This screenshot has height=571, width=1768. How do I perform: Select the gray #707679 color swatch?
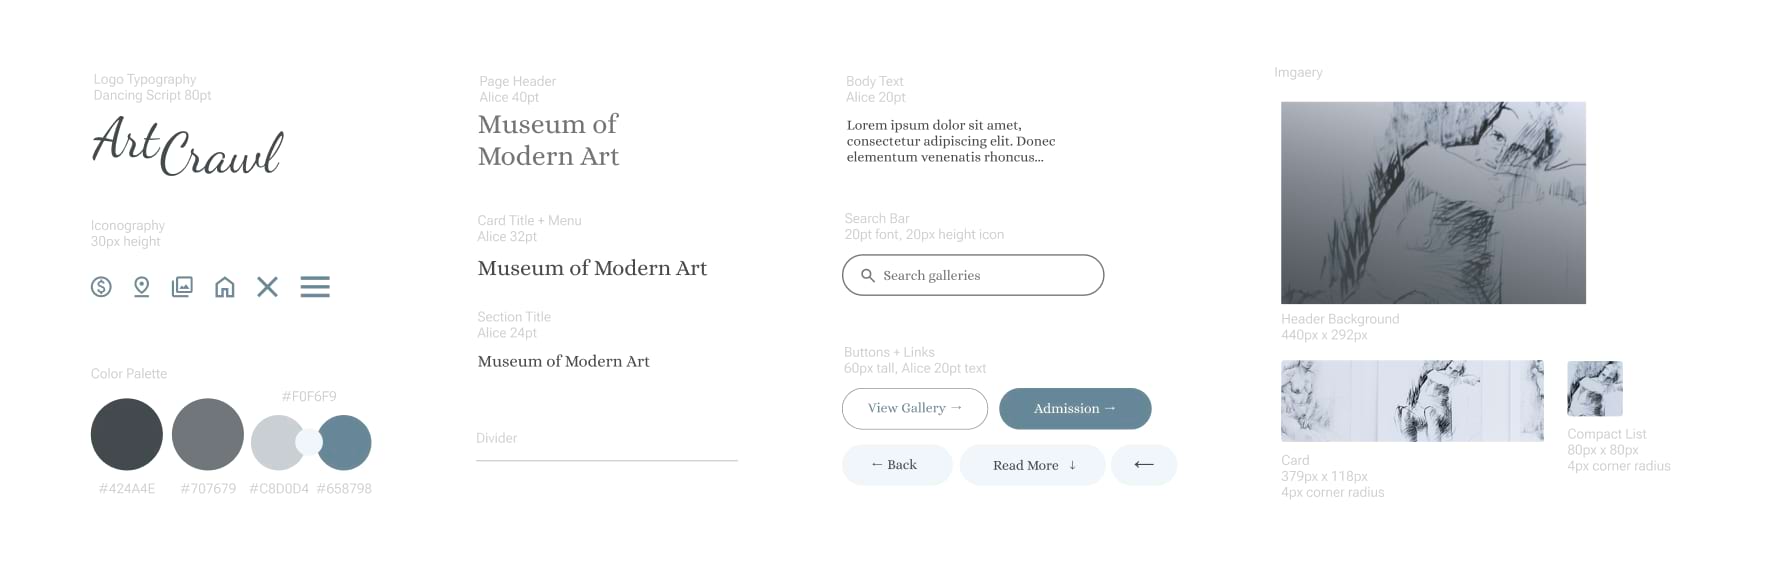click(208, 434)
